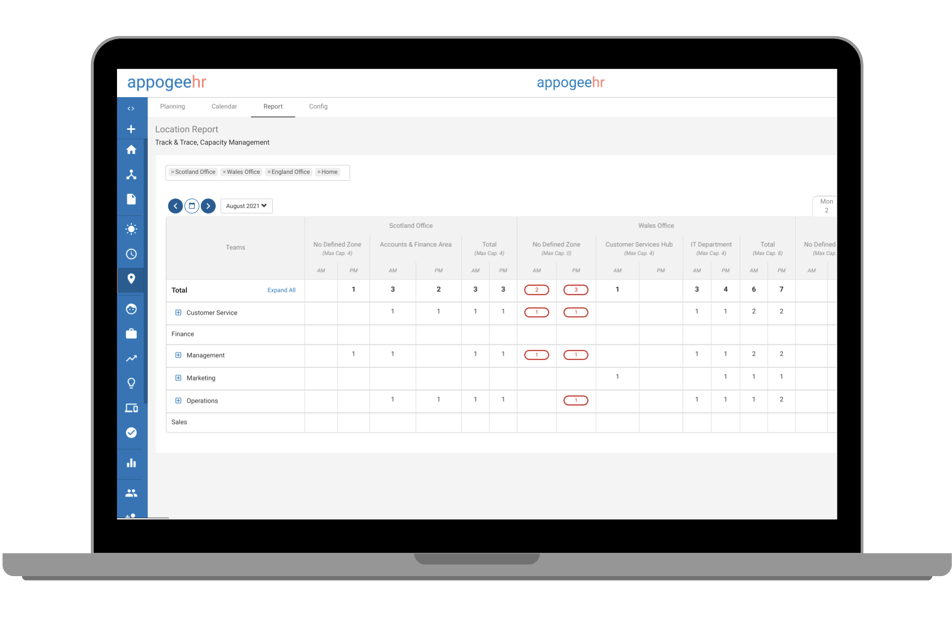Open the document page icon
Viewport: 952px width, 644px height.
[x=131, y=199]
